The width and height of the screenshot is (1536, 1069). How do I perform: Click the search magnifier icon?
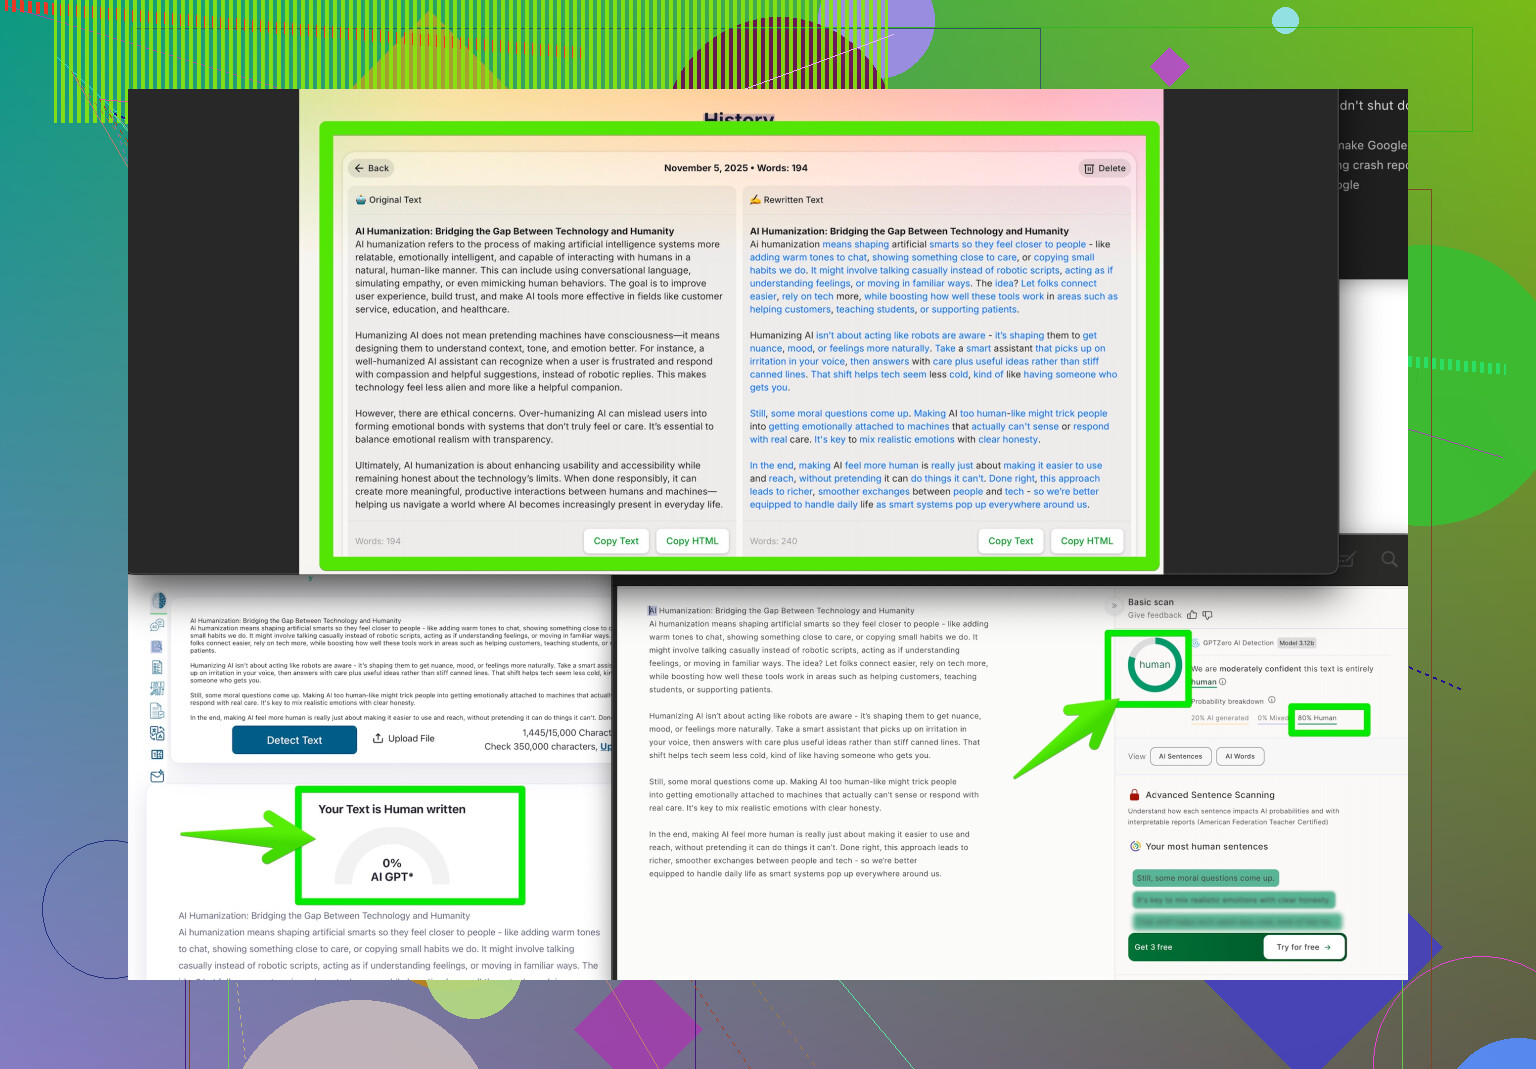point(1389,559)
